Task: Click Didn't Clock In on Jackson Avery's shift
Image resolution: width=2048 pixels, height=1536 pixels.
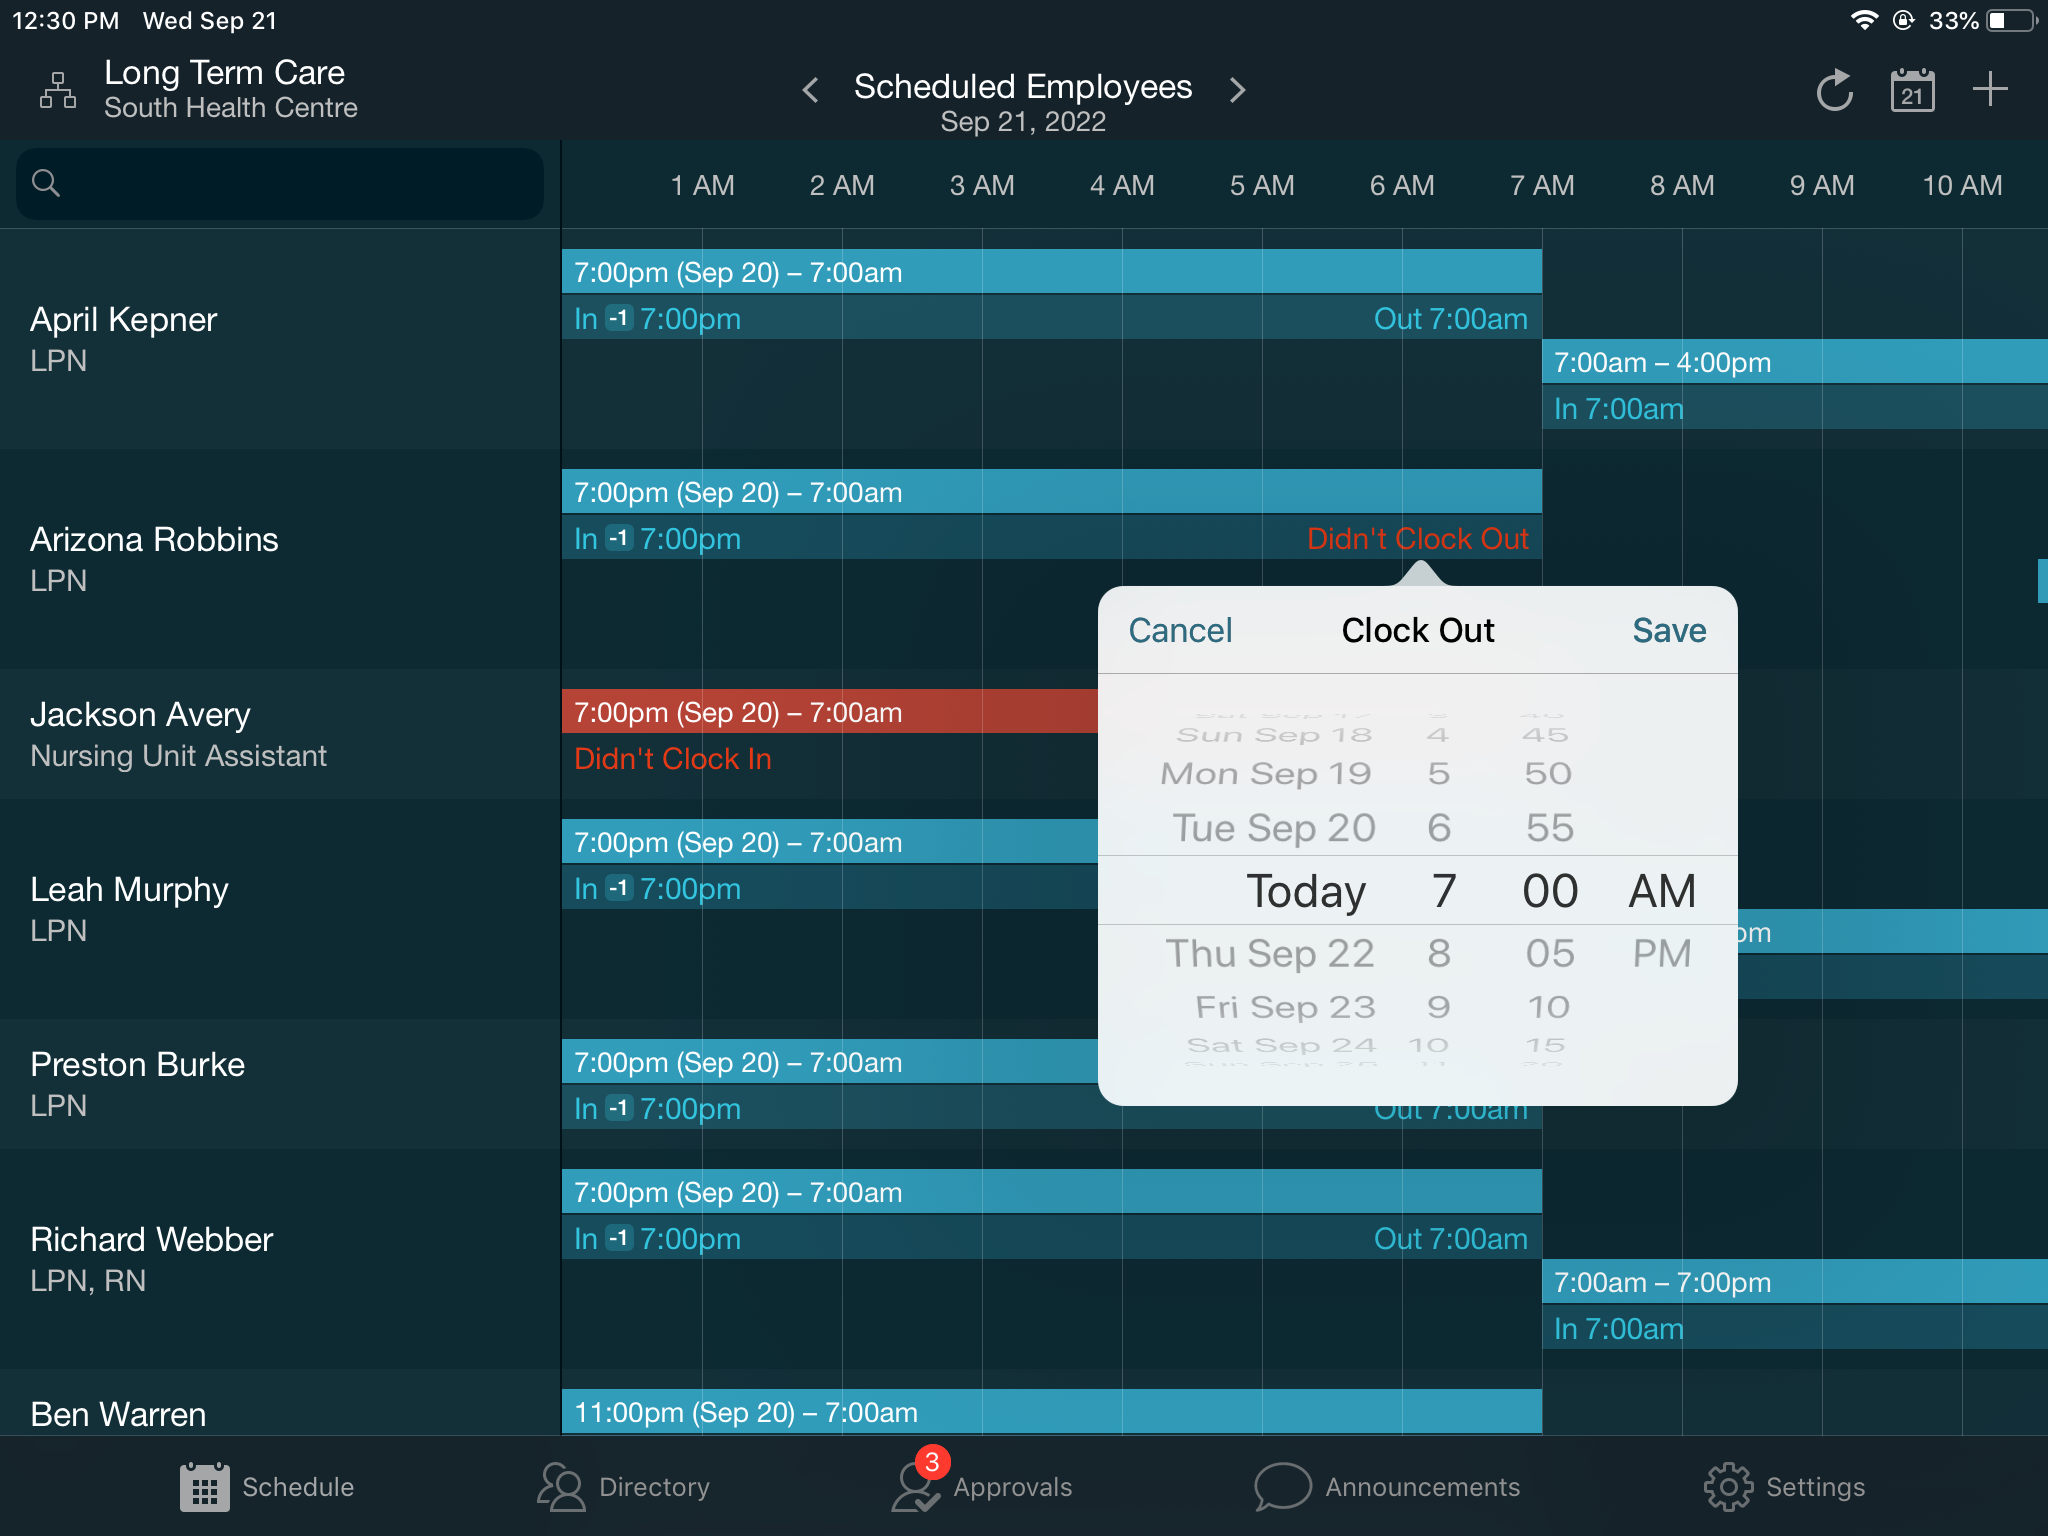Action: click(x=672, y=759)
